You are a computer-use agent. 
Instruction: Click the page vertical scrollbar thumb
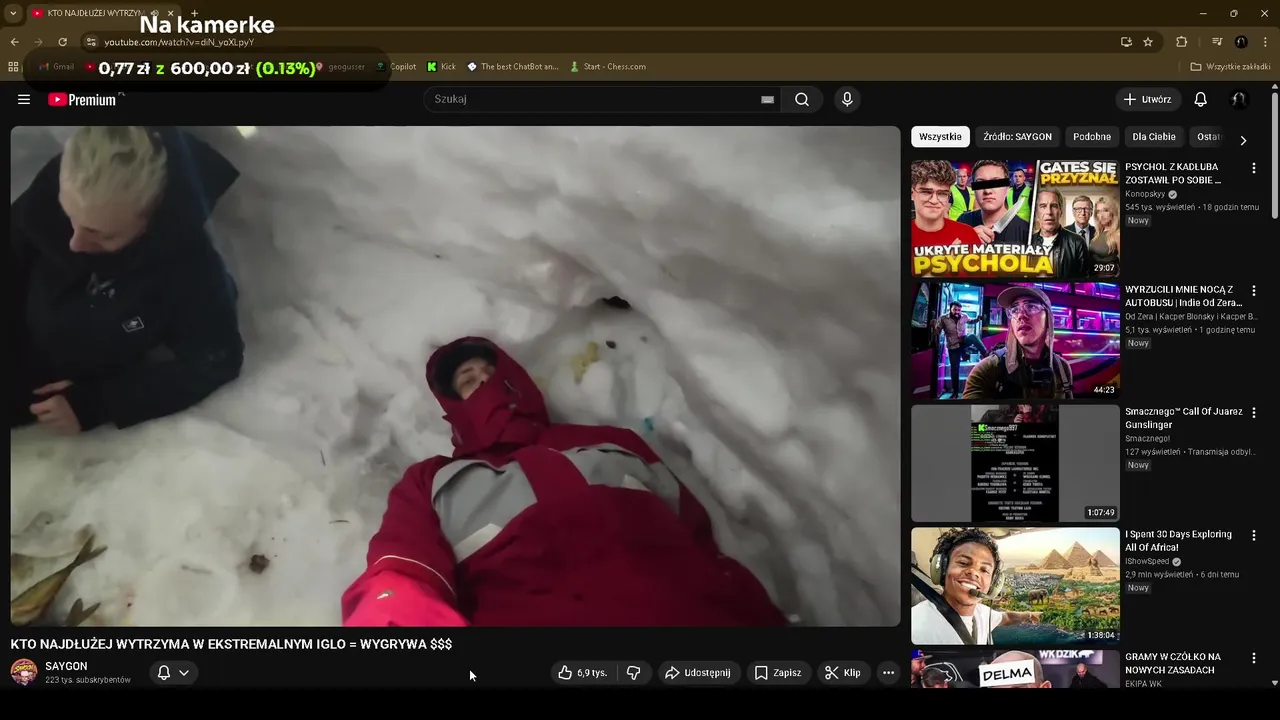(x=1274, y=157)
